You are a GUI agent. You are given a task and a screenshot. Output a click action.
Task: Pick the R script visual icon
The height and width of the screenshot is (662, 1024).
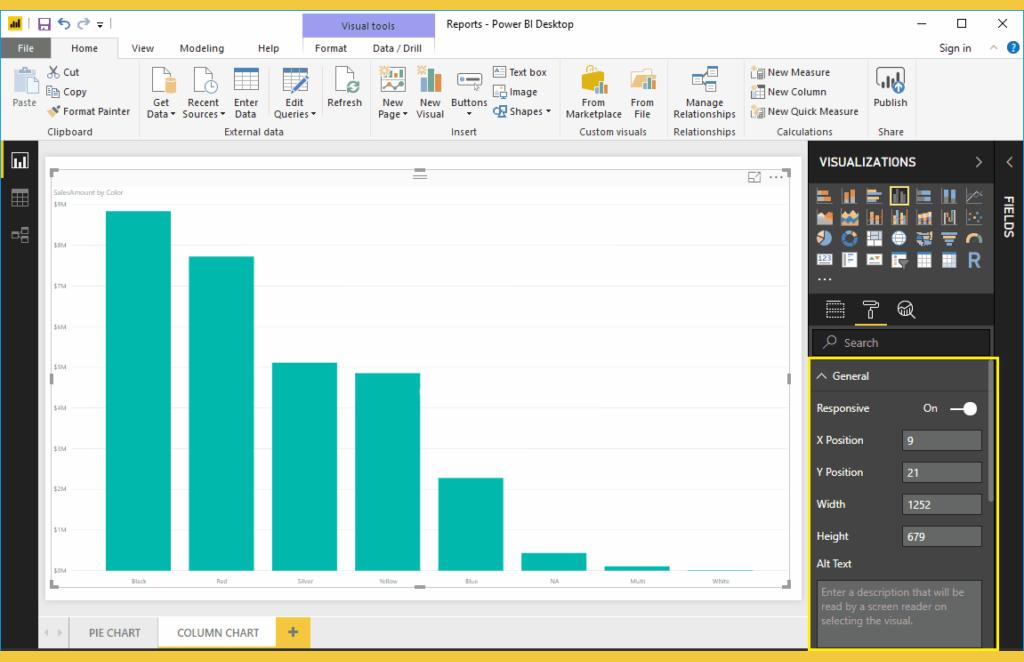pos(974,260)
